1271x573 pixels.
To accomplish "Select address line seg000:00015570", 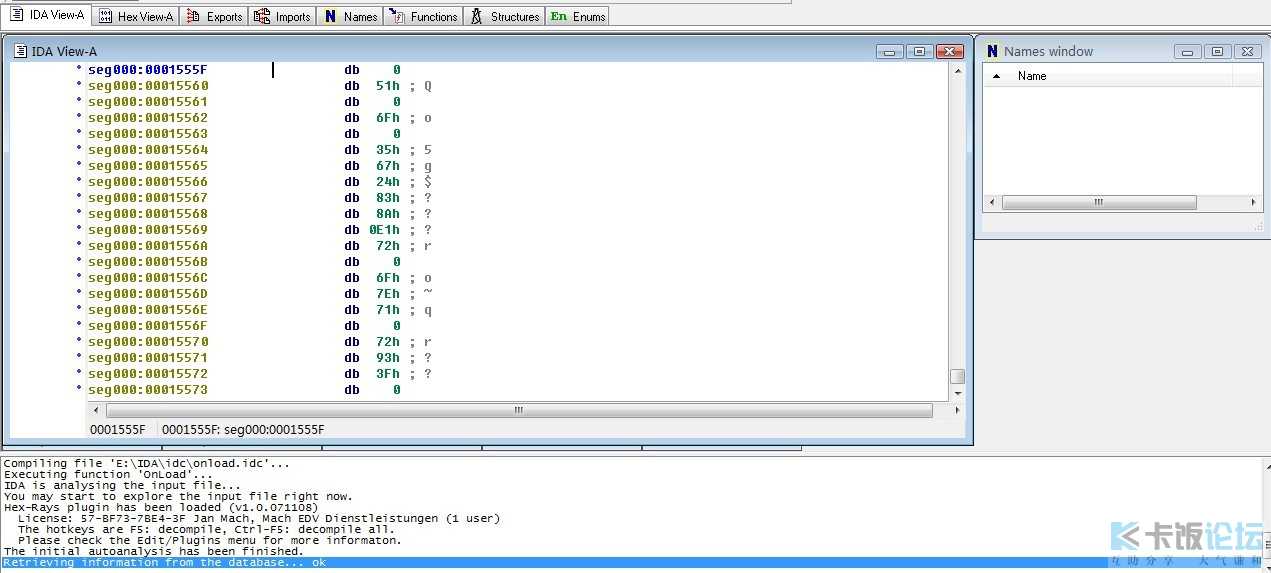I will click(148, 342).
